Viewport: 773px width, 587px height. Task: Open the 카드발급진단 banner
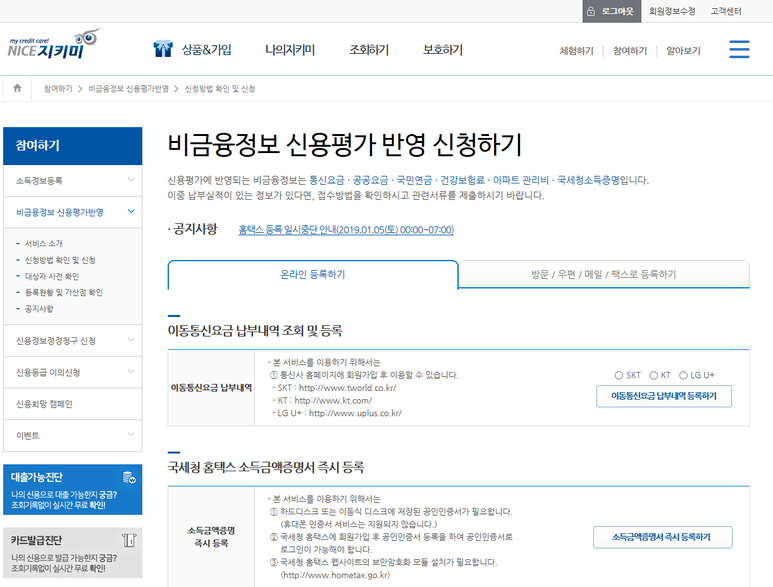[x=72, y=552]
